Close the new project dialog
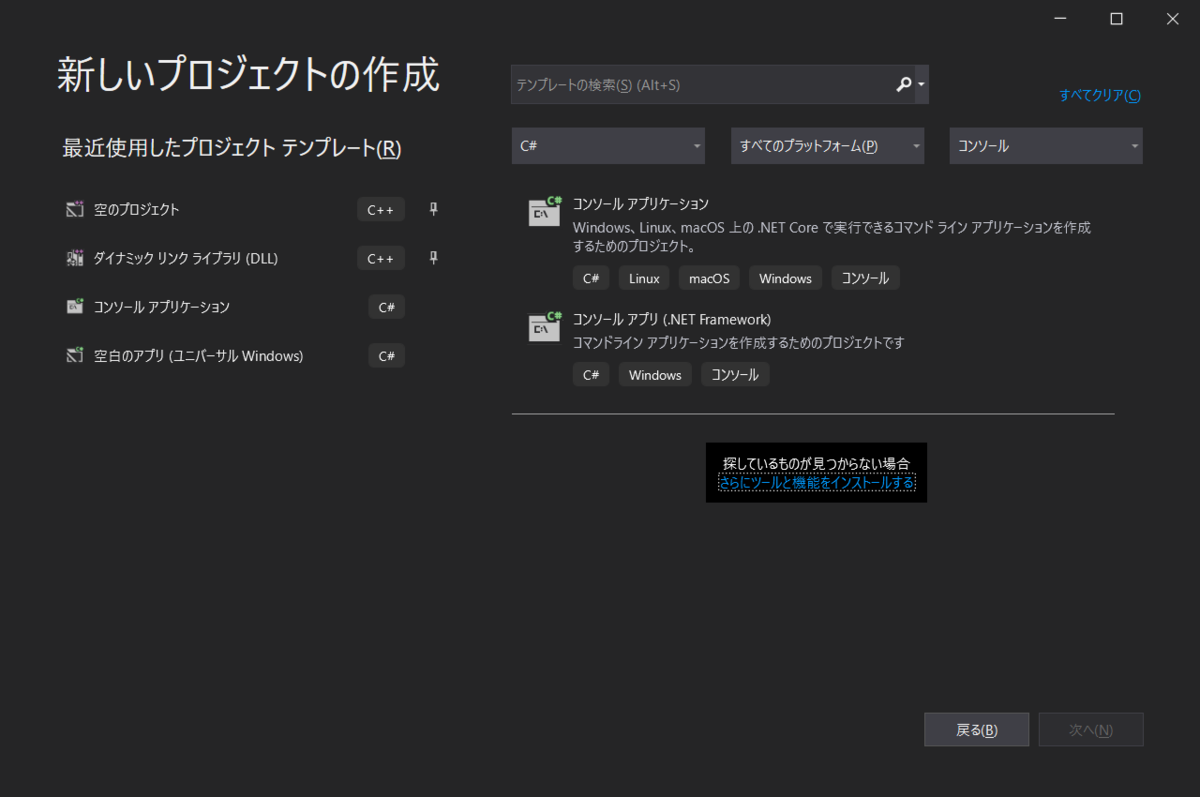 click(1171, 18)
